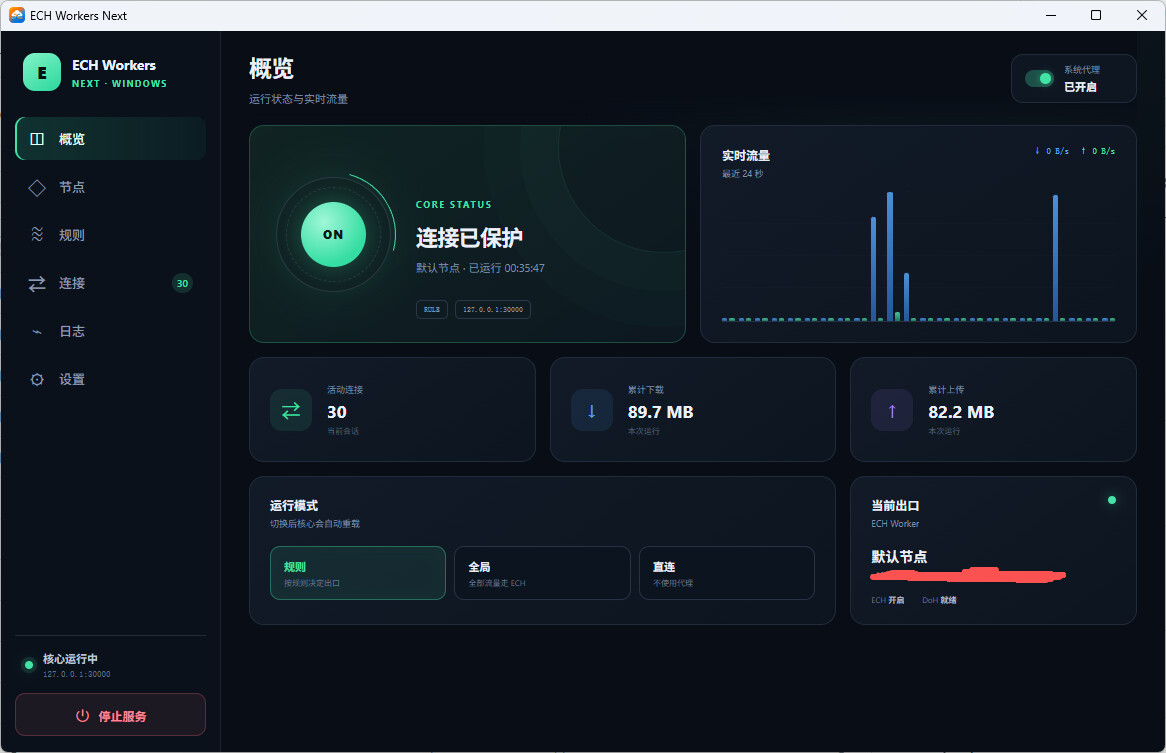
Task: Click the gear Settings icon
Action: click(37, 380)
